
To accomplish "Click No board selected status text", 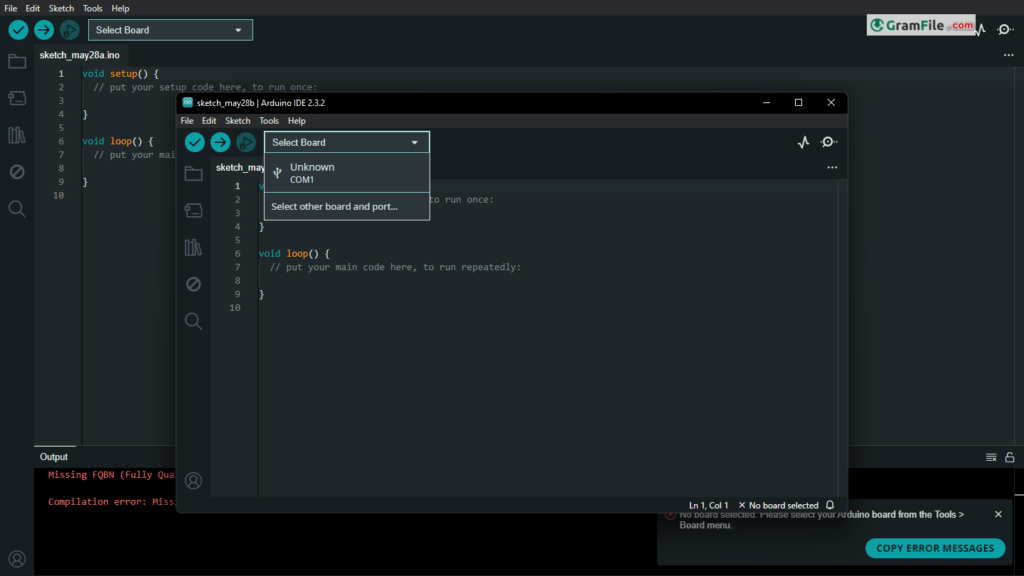I will click(x=778, y=505).
